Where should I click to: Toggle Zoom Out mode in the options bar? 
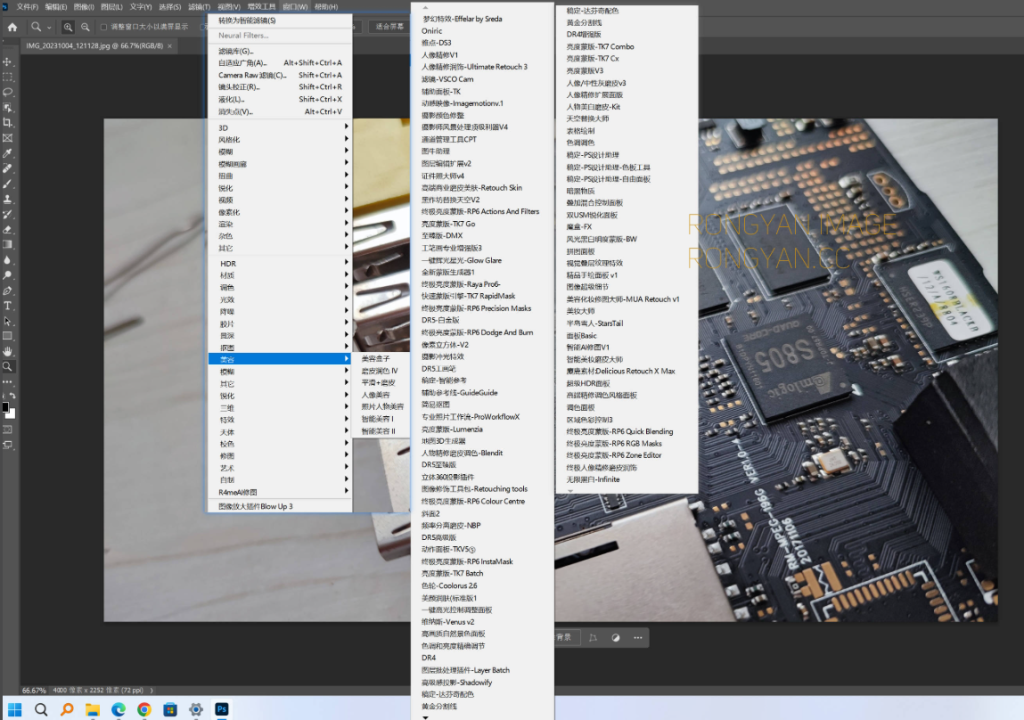click(x=84, y=27)
